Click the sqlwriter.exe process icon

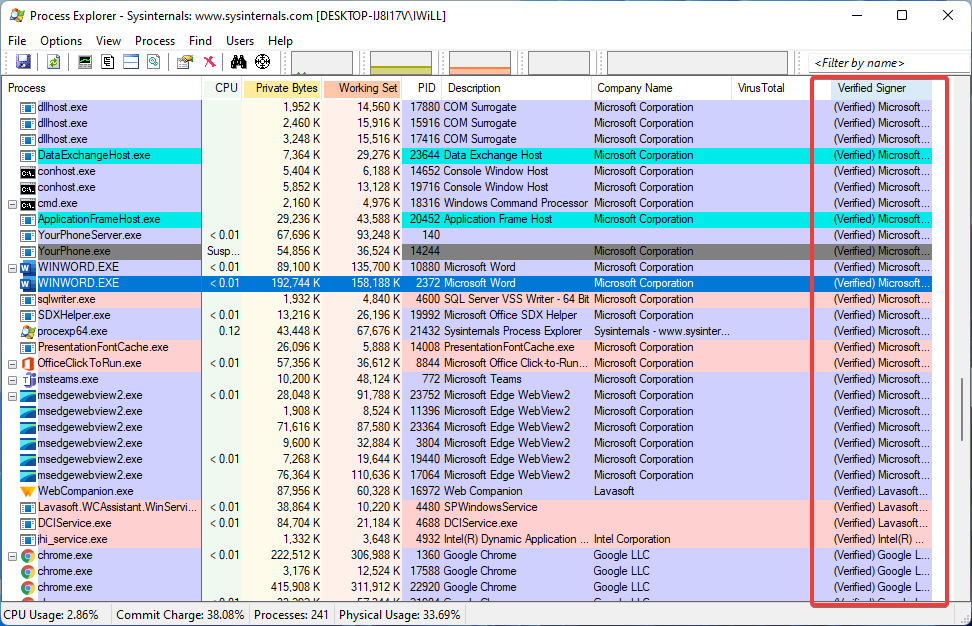(27, 299)
